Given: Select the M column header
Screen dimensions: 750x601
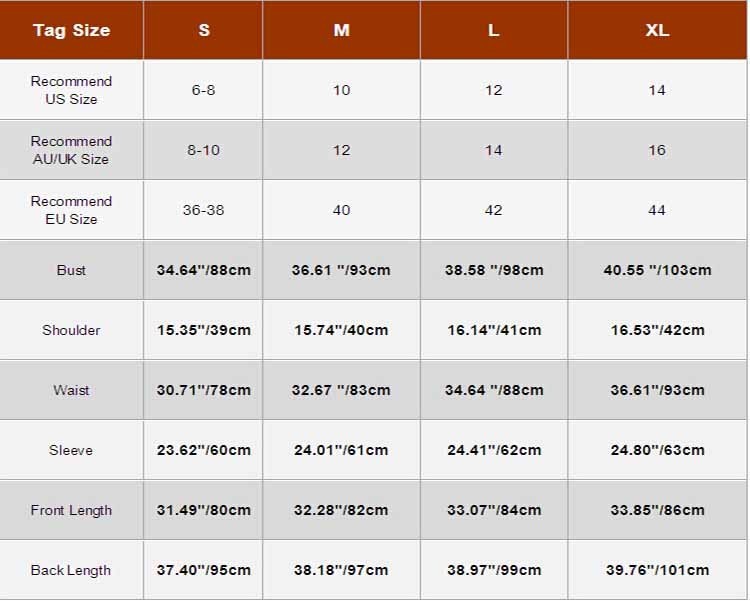Looking at the screenshot, I should pos(342,30).
